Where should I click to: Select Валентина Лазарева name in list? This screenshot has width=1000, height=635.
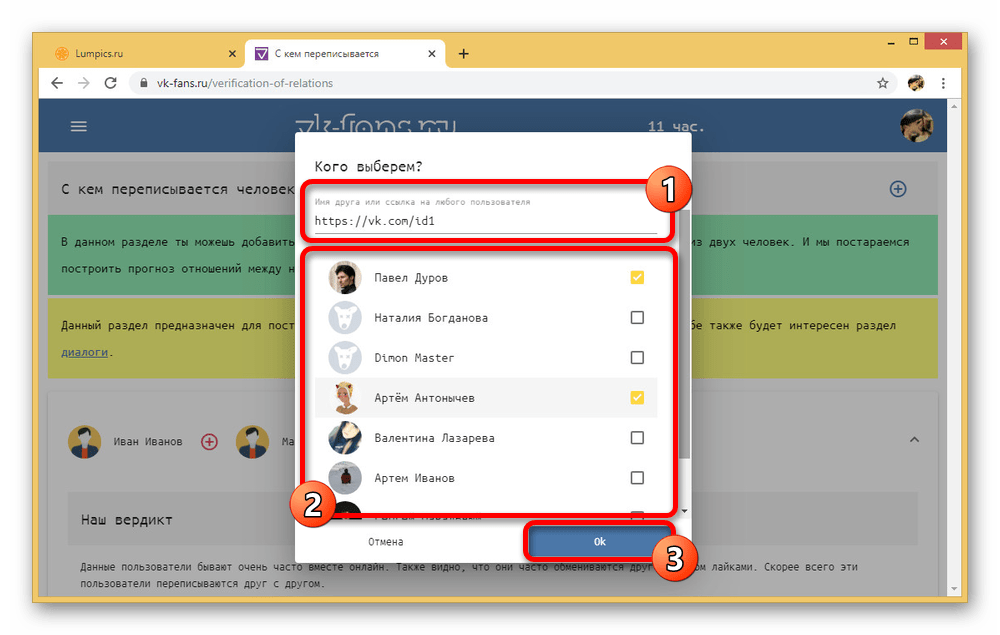[434, 438]
